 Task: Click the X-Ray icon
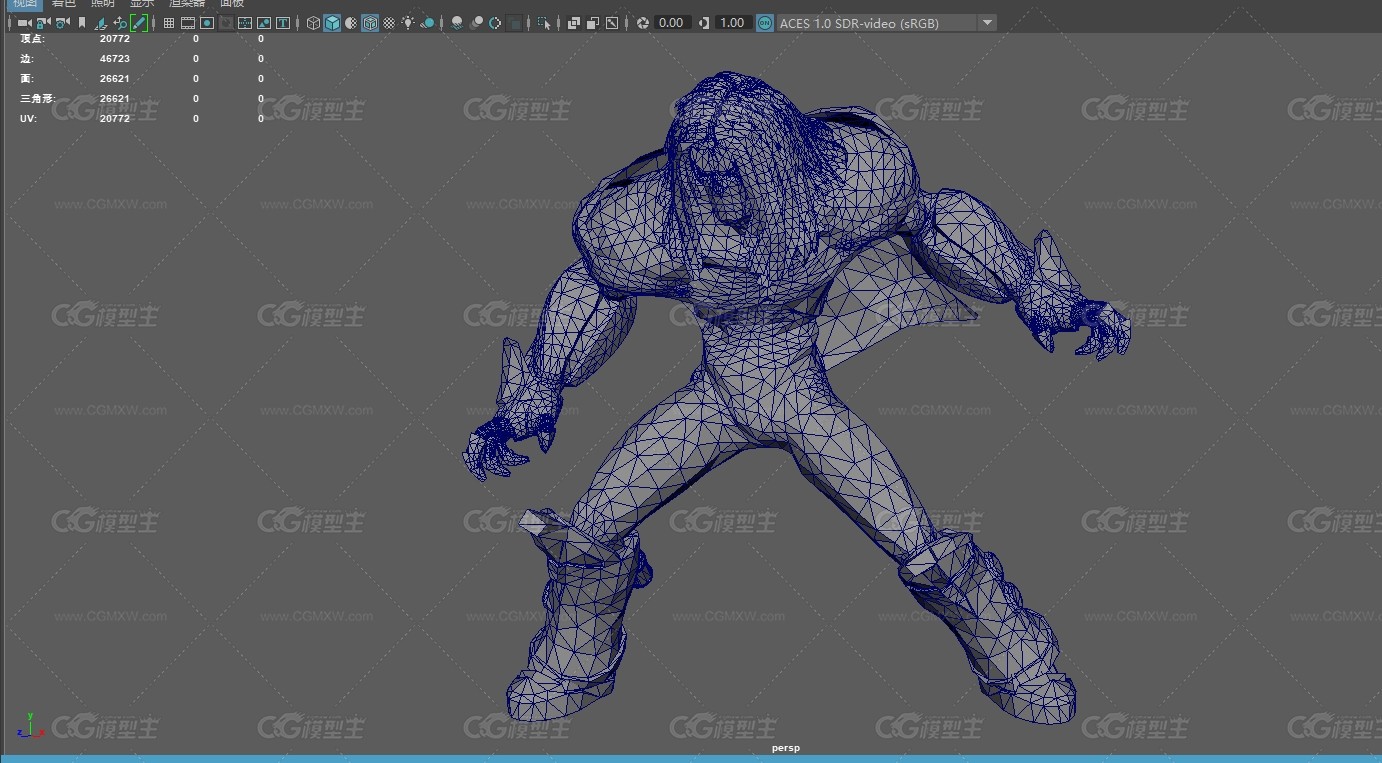574,23
